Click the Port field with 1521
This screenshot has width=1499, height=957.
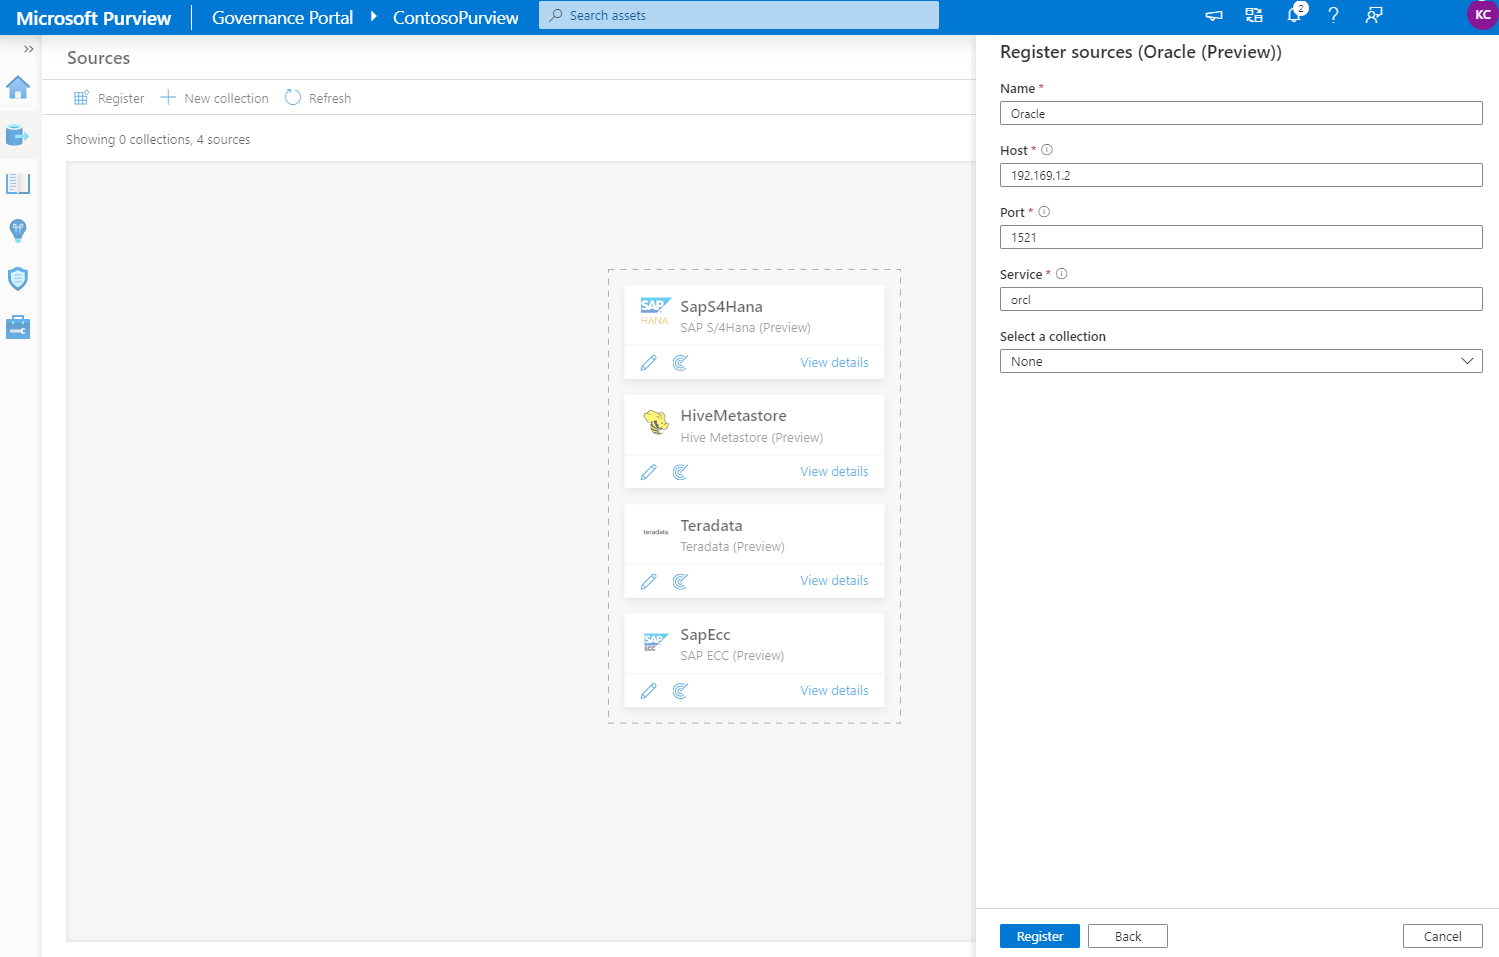pos(1241,237)
